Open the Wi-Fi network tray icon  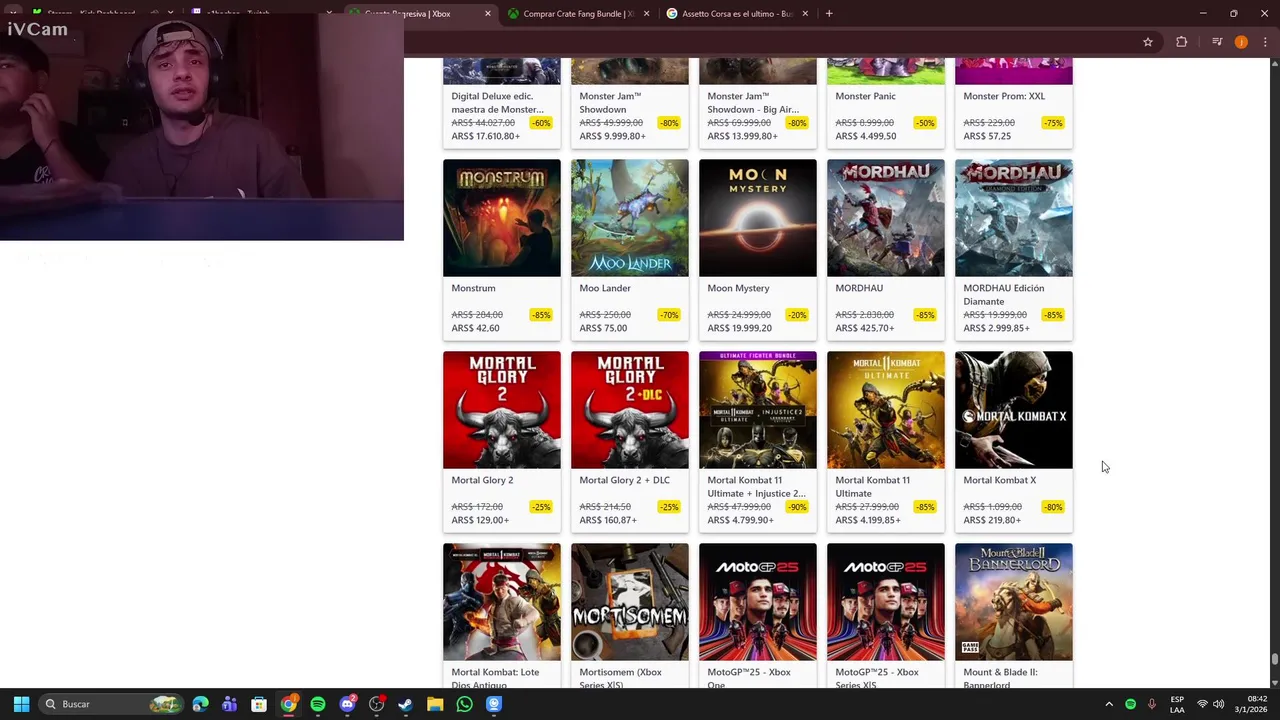(1202, 704)
